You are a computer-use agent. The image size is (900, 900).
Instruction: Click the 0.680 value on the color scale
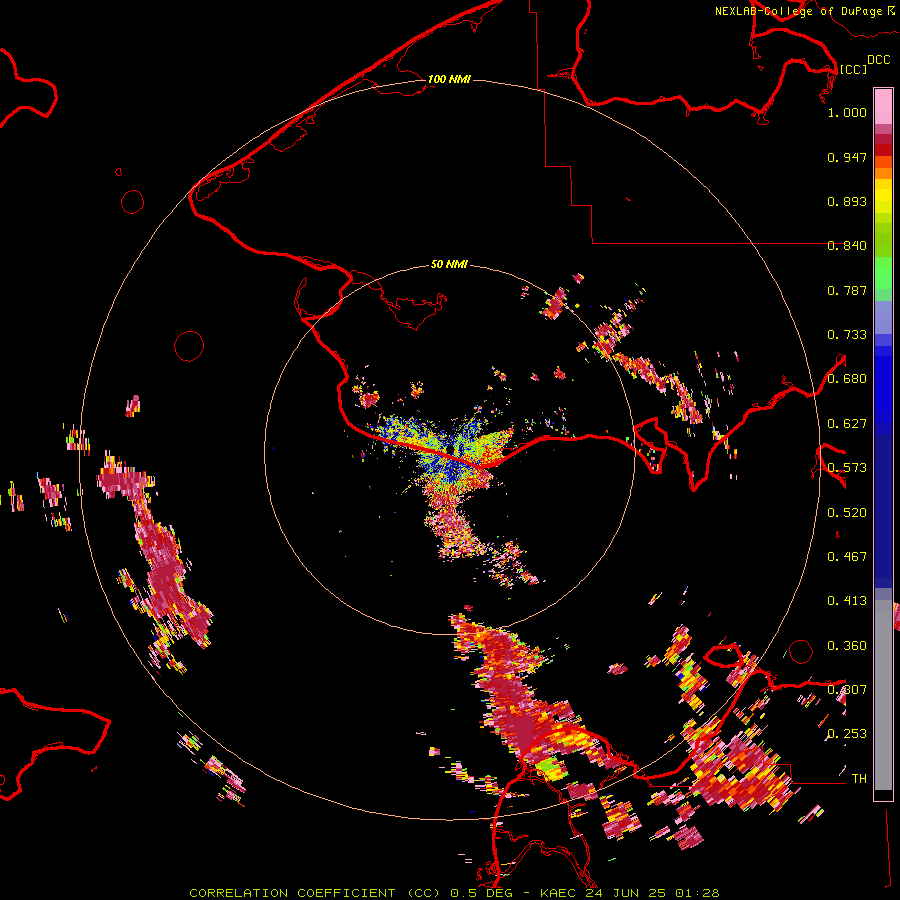847,379
